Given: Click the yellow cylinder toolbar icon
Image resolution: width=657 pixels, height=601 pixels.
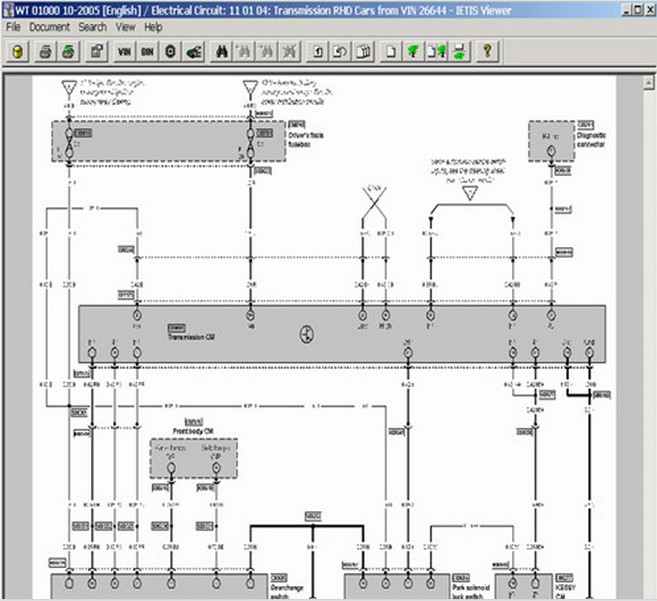Looking at the screenshot, I should [18, 52].
